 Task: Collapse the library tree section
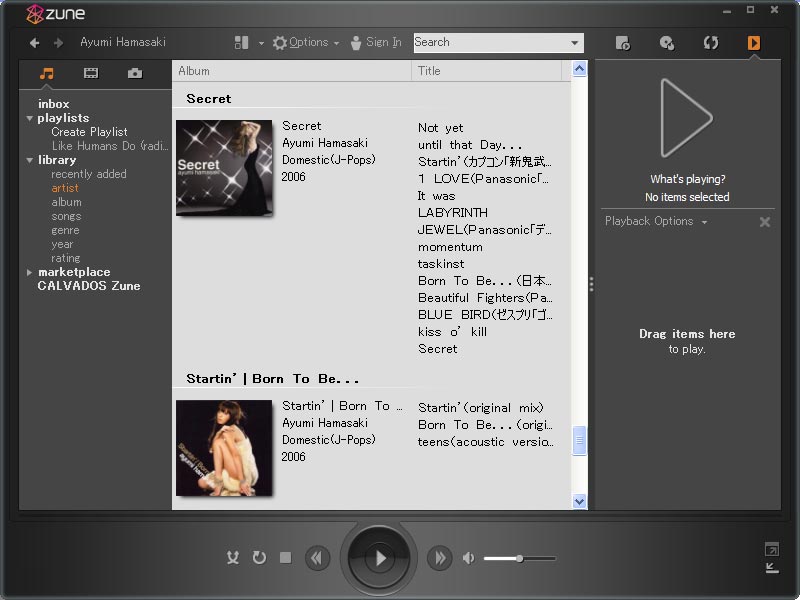coord(30,160)
